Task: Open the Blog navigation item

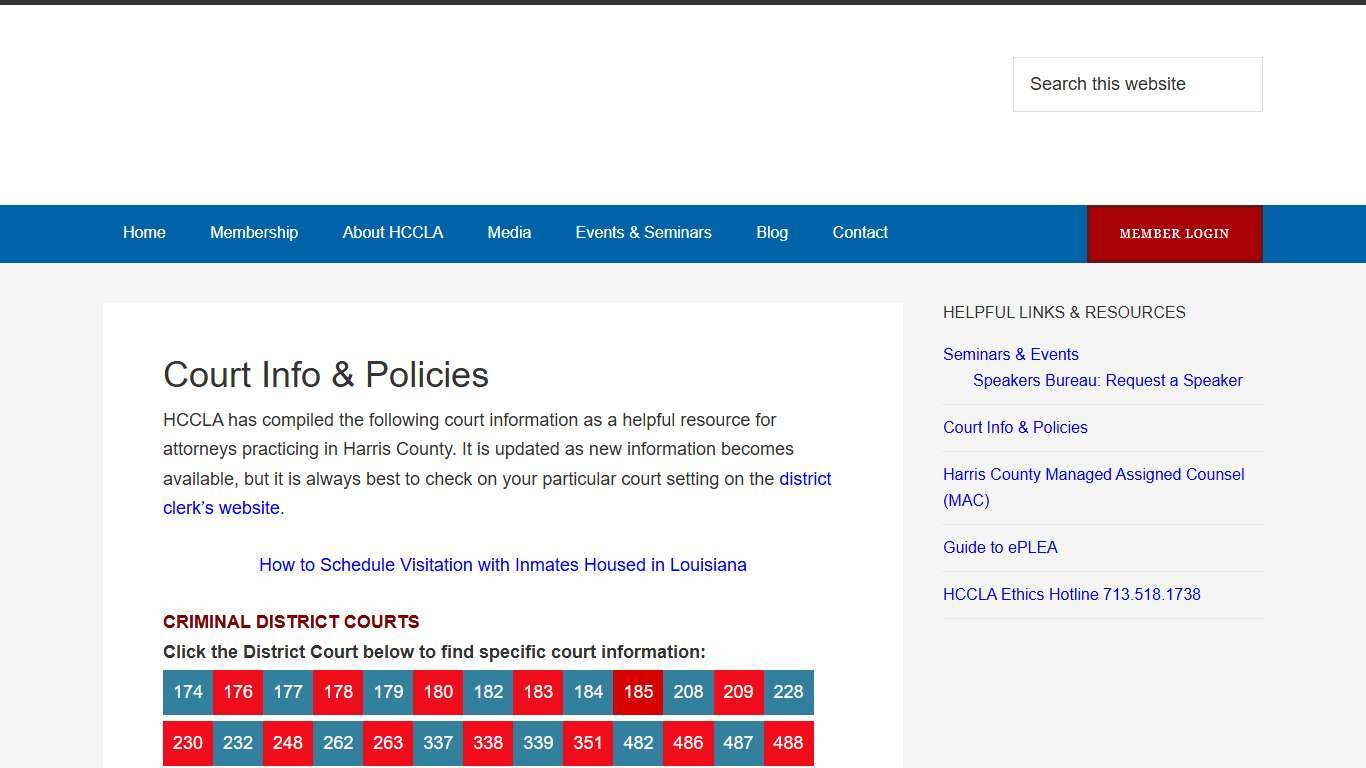Action: click(x=771, y=233)
